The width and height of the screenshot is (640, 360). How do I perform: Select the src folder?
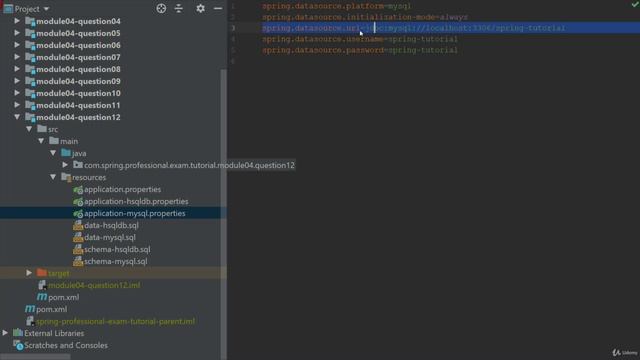53,129
